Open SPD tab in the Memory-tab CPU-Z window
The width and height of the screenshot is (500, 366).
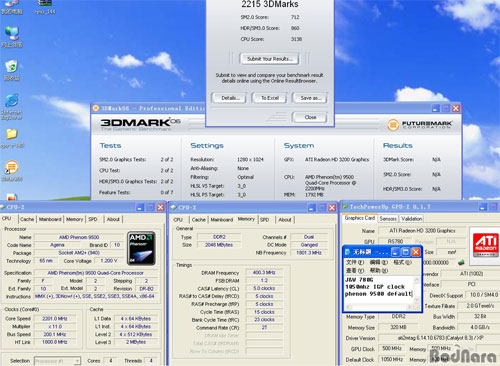(264, 220)
